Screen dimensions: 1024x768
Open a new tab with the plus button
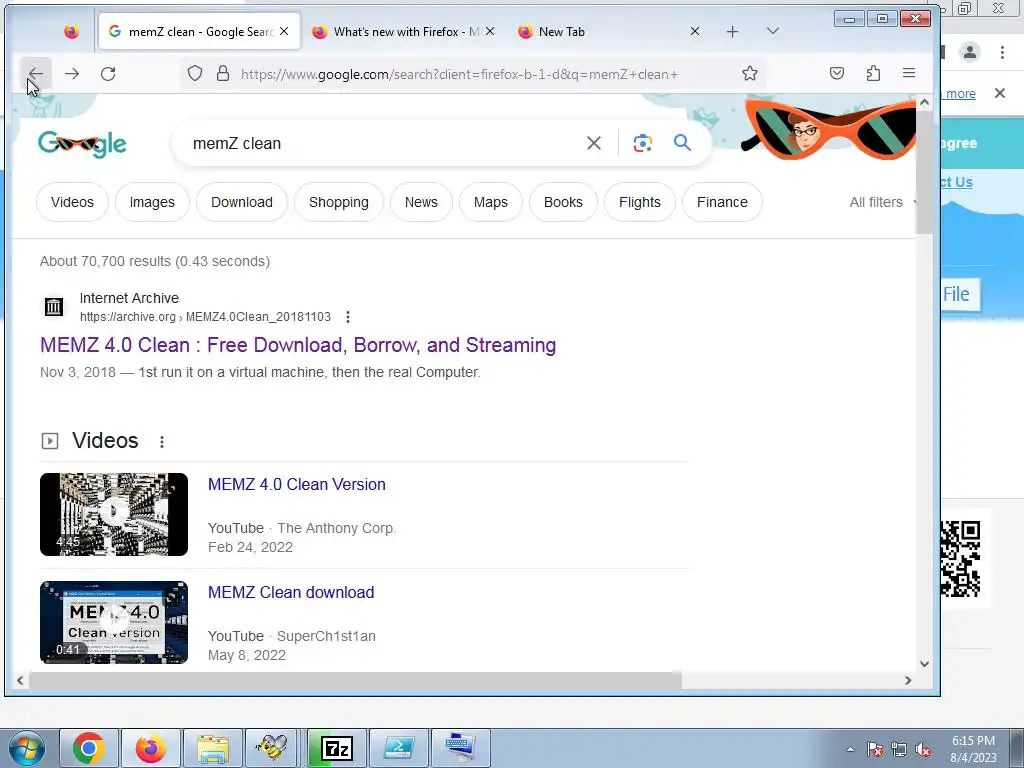click(x=733, y=31)
